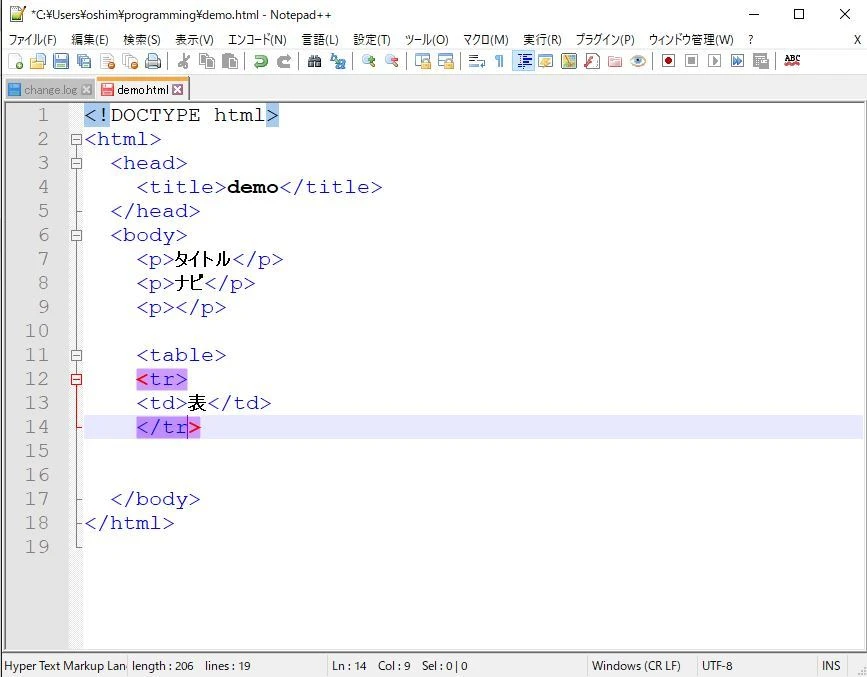Toggle file monitoring with the eye icon
The image size is (867, 677).
pyautogui.click(x=638, y=61)
